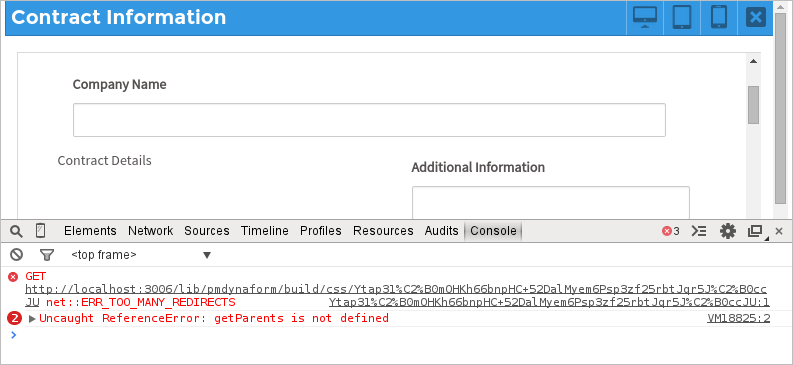Close the Contract Information preview
793x365 pixels.
pos(756,17)
